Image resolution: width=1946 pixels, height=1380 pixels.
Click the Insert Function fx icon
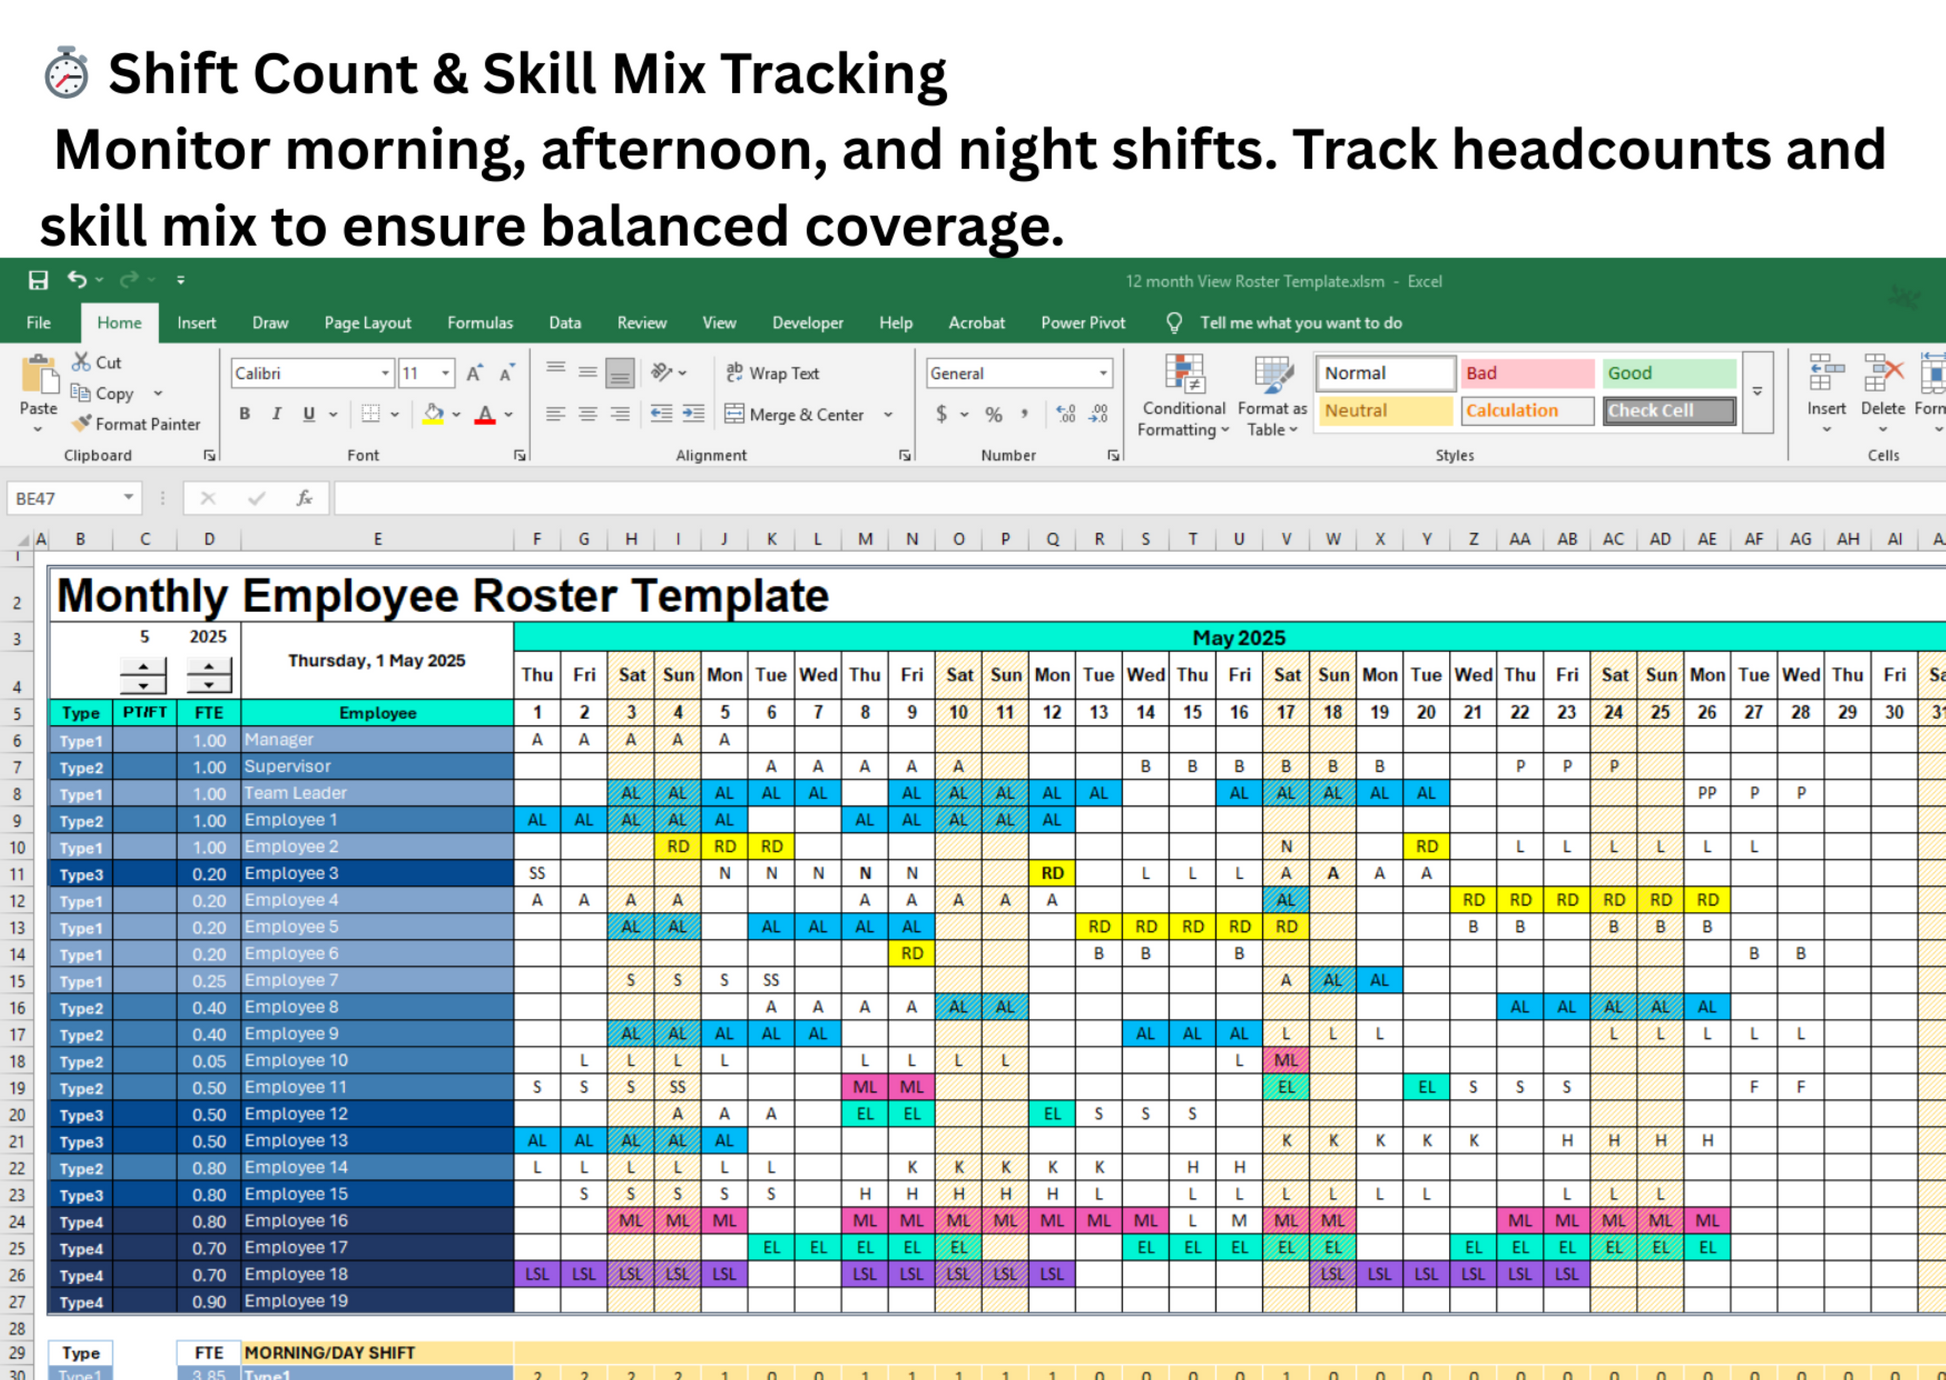304,498
